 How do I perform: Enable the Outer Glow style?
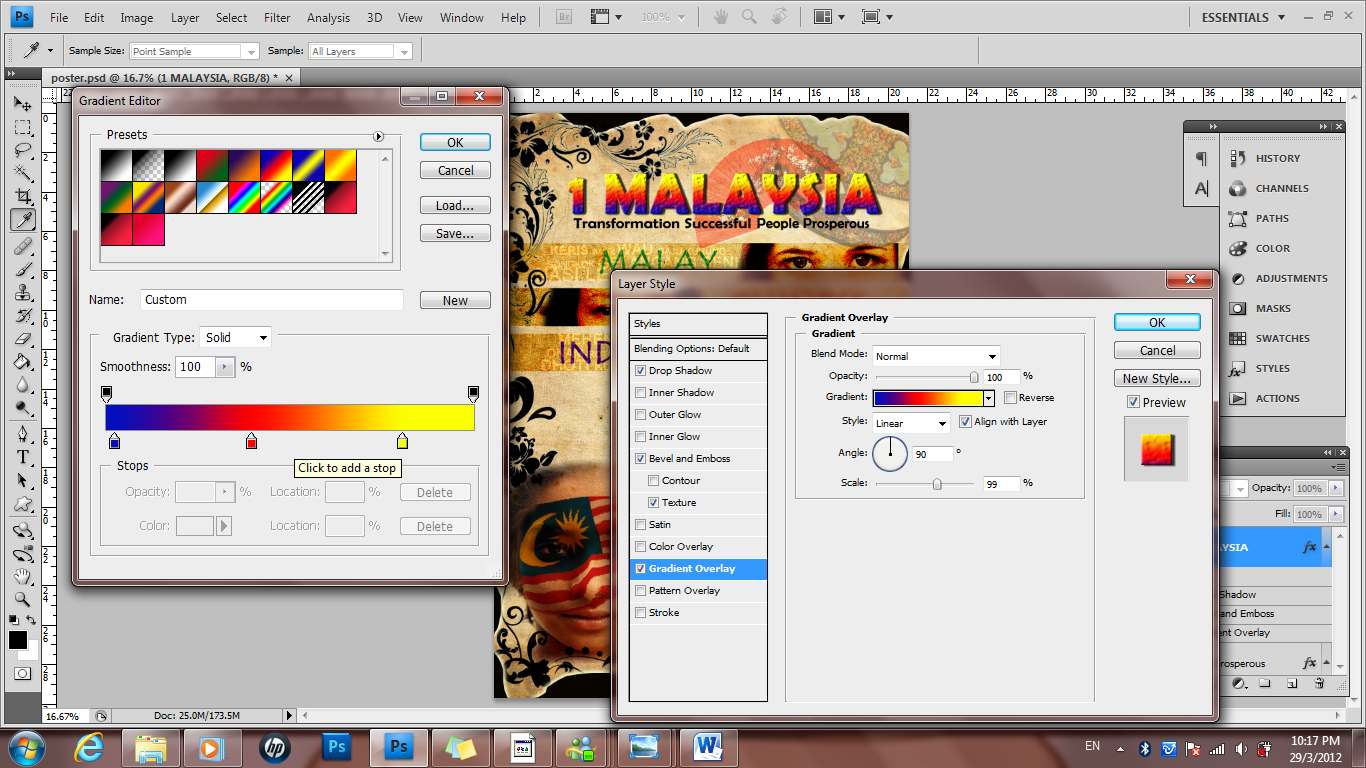[x=640, y=415]
